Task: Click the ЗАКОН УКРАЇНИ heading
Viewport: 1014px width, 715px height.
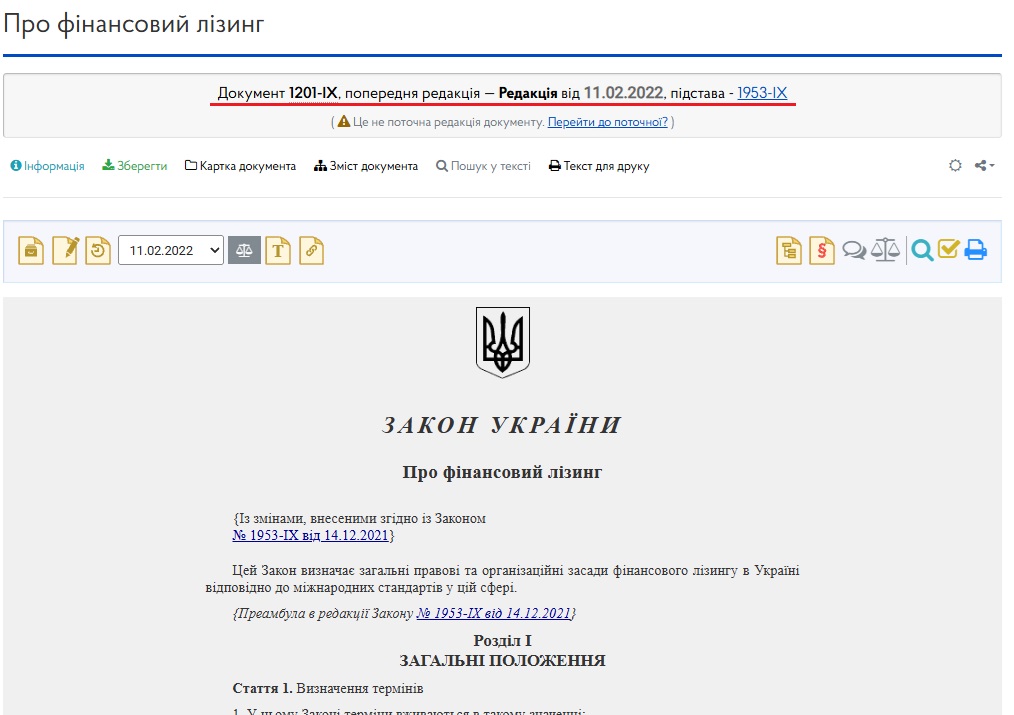Action: pyautogui.click(x=502, y=425)
